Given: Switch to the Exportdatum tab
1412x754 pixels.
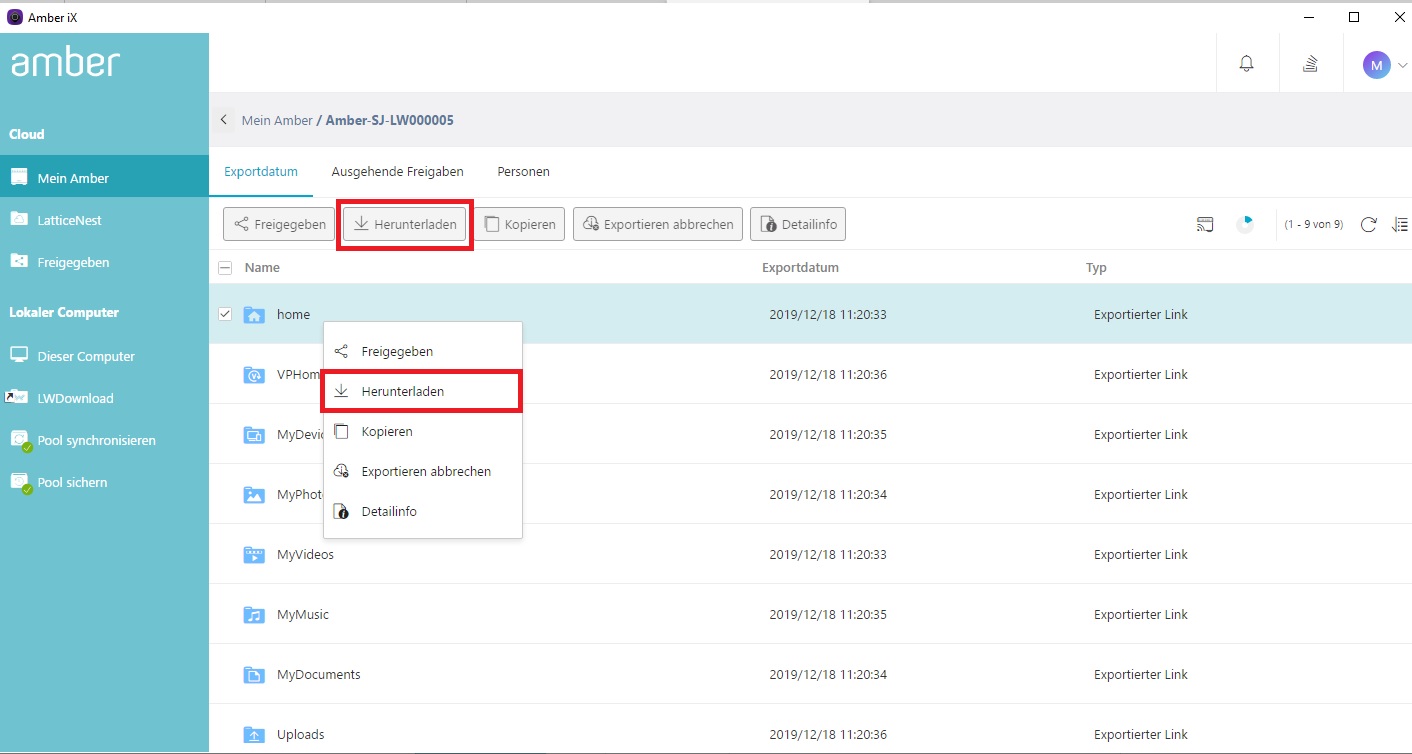Looking at the screenshot, I should [x=261, y=172].
